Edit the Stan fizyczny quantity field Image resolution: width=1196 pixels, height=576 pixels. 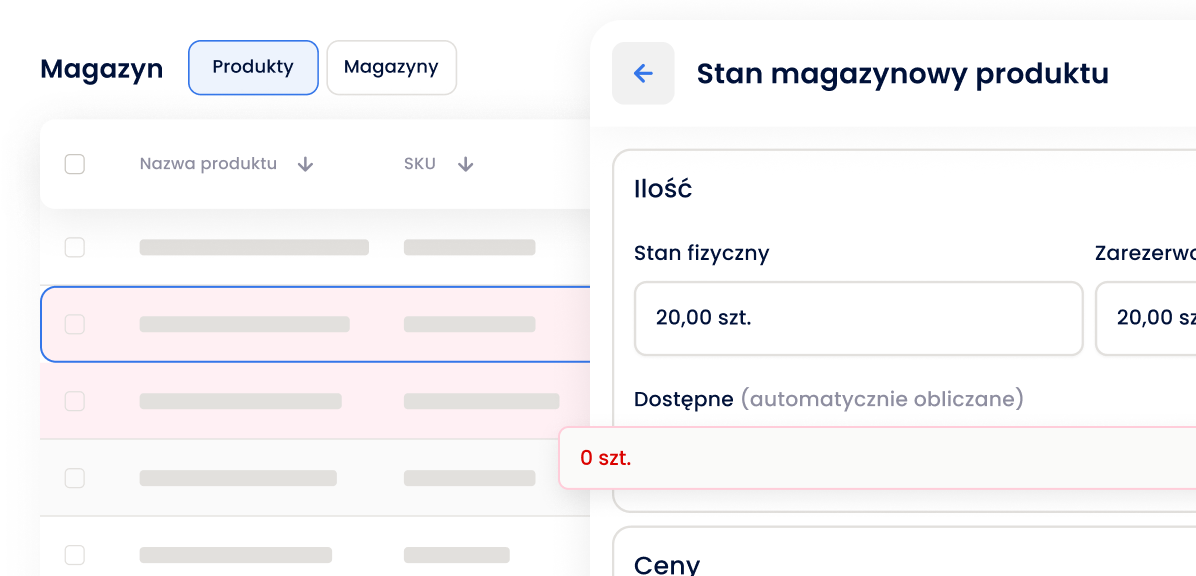coord(859,318)
